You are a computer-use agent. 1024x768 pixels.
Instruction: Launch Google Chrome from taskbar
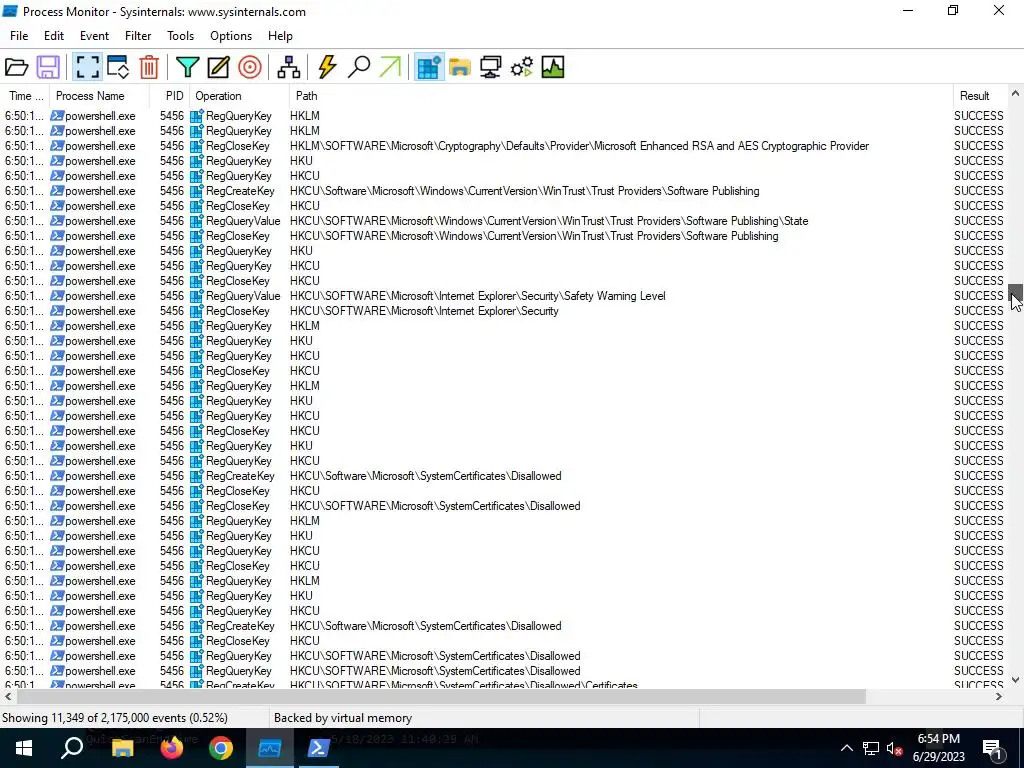221,748
